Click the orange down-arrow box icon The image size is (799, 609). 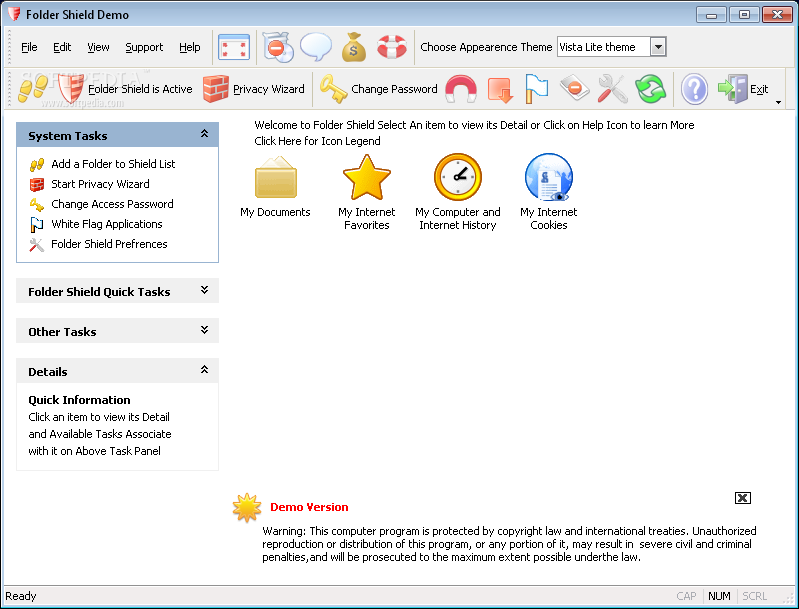[499, 89]
